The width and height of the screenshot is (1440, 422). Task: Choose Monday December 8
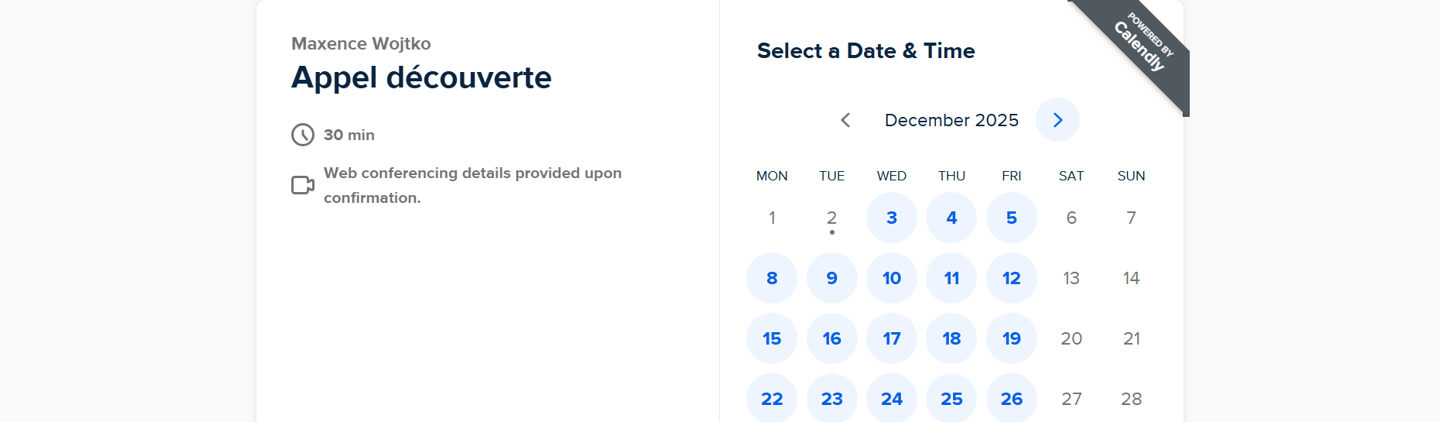pyautogui.click(x=772, y=278)
